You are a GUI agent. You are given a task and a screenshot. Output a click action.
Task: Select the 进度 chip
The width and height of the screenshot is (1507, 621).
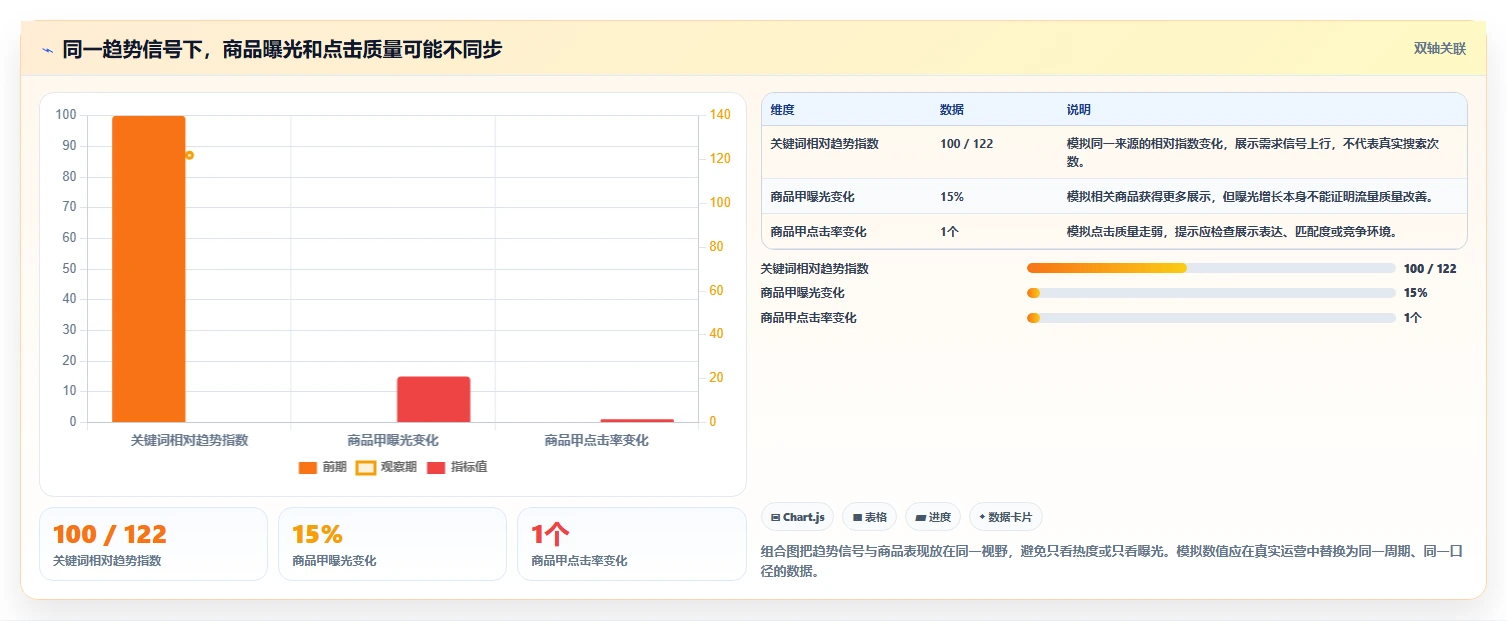pos(932,517)
